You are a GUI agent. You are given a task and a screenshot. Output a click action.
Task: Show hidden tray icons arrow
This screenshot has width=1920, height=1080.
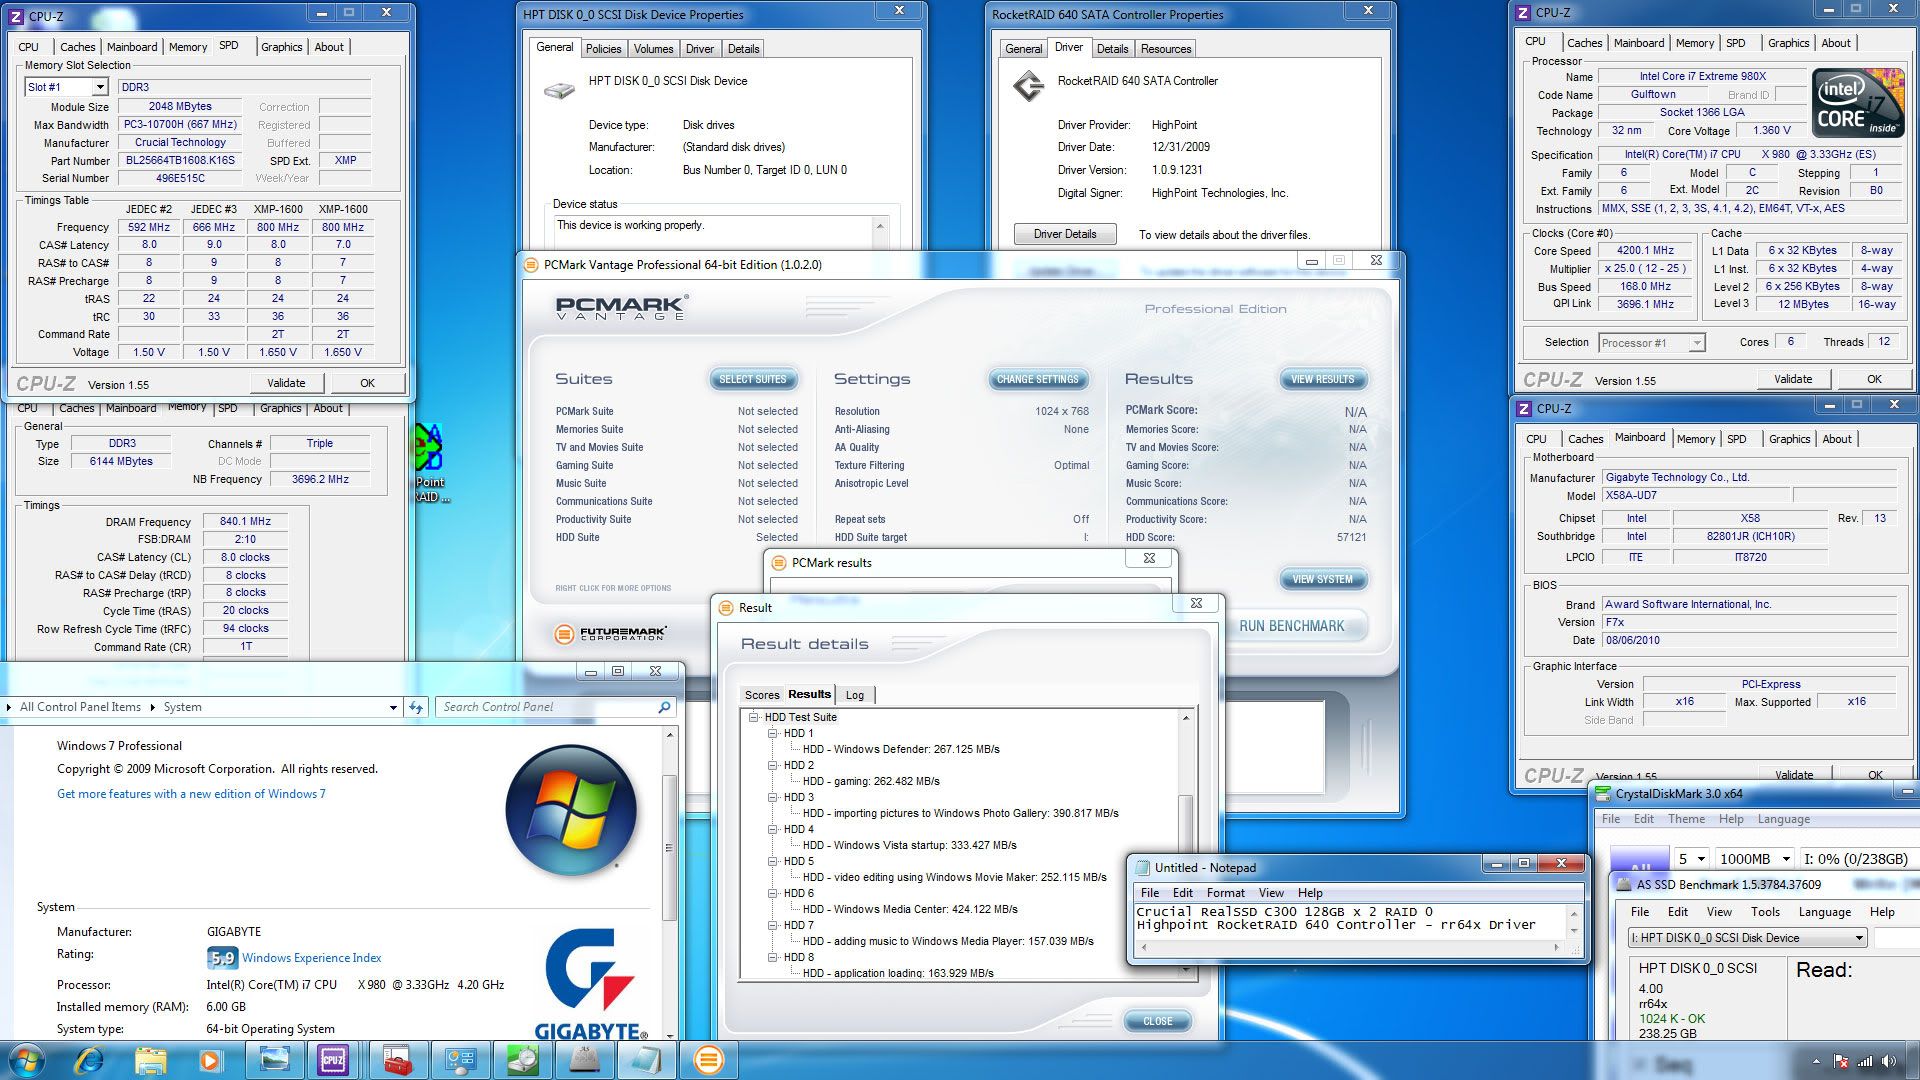1816,1061
